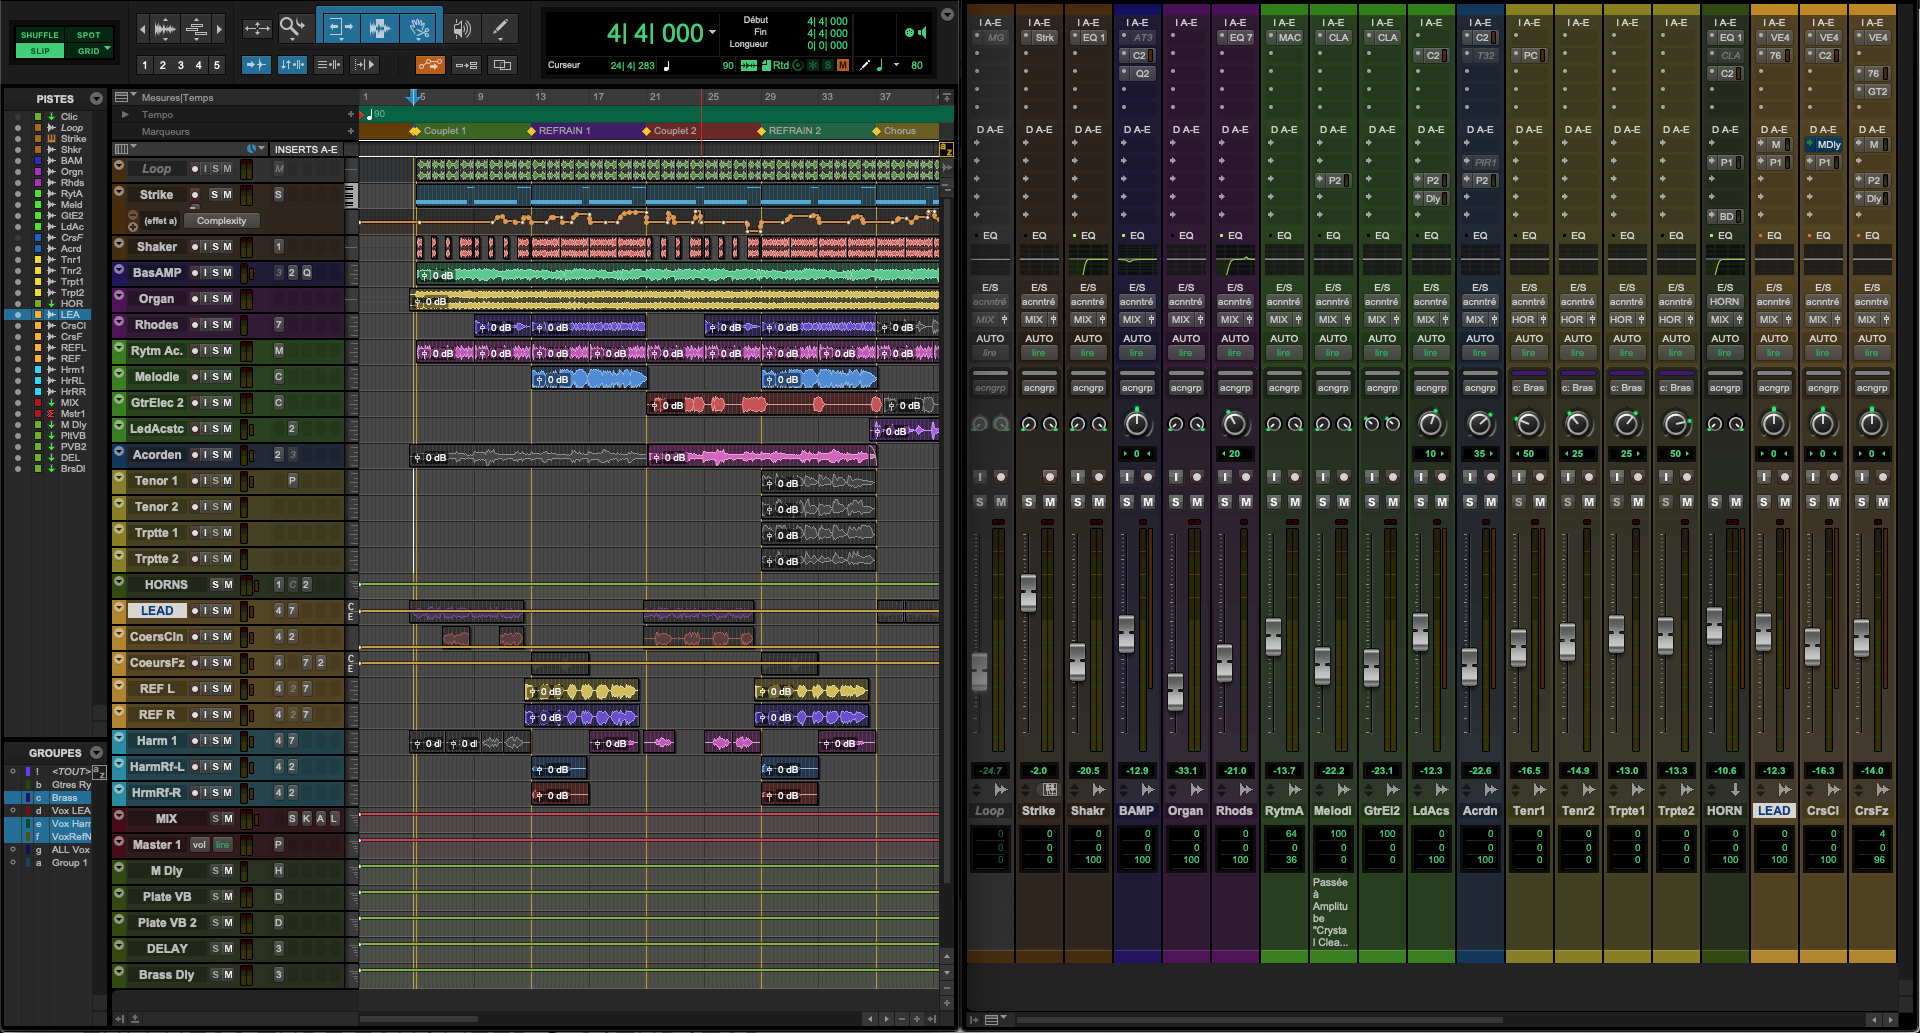Screen dimensions: 1920x1033
Task: Click the LEAD channel volume fader
Action: [1763, 631]
